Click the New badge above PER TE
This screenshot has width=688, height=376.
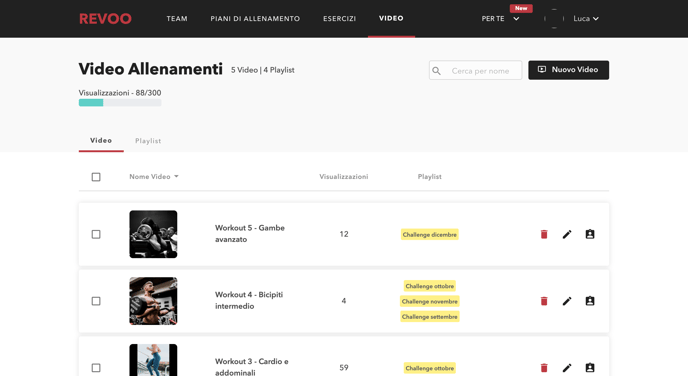(521, 8)
